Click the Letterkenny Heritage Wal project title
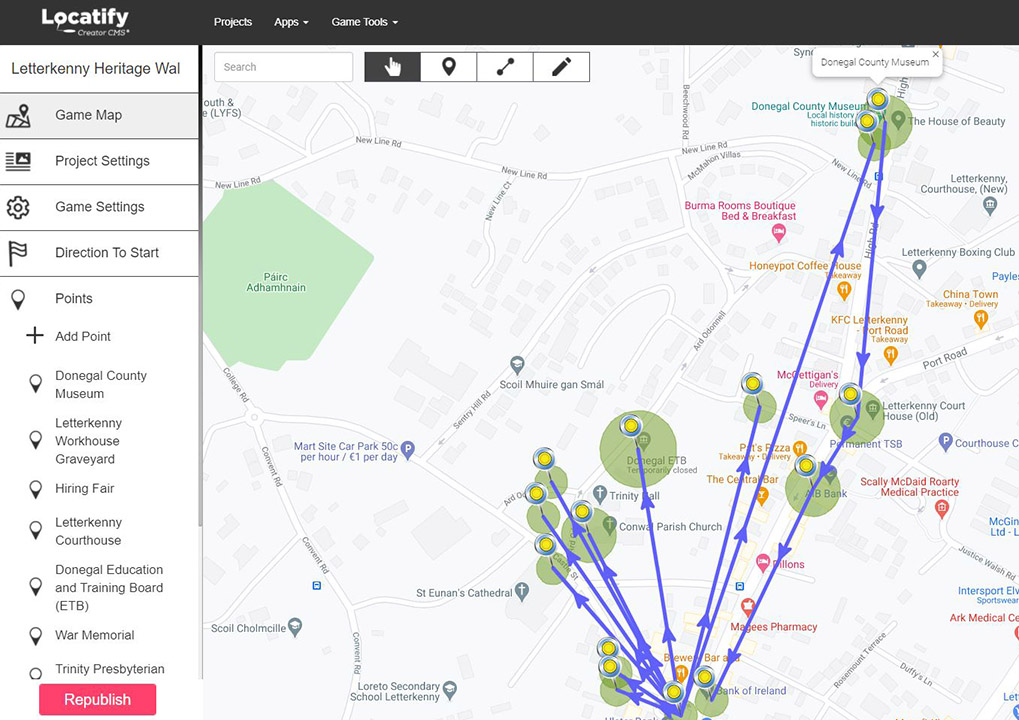The height and width of the screenshot is (720, 1019). click(96, 69)
